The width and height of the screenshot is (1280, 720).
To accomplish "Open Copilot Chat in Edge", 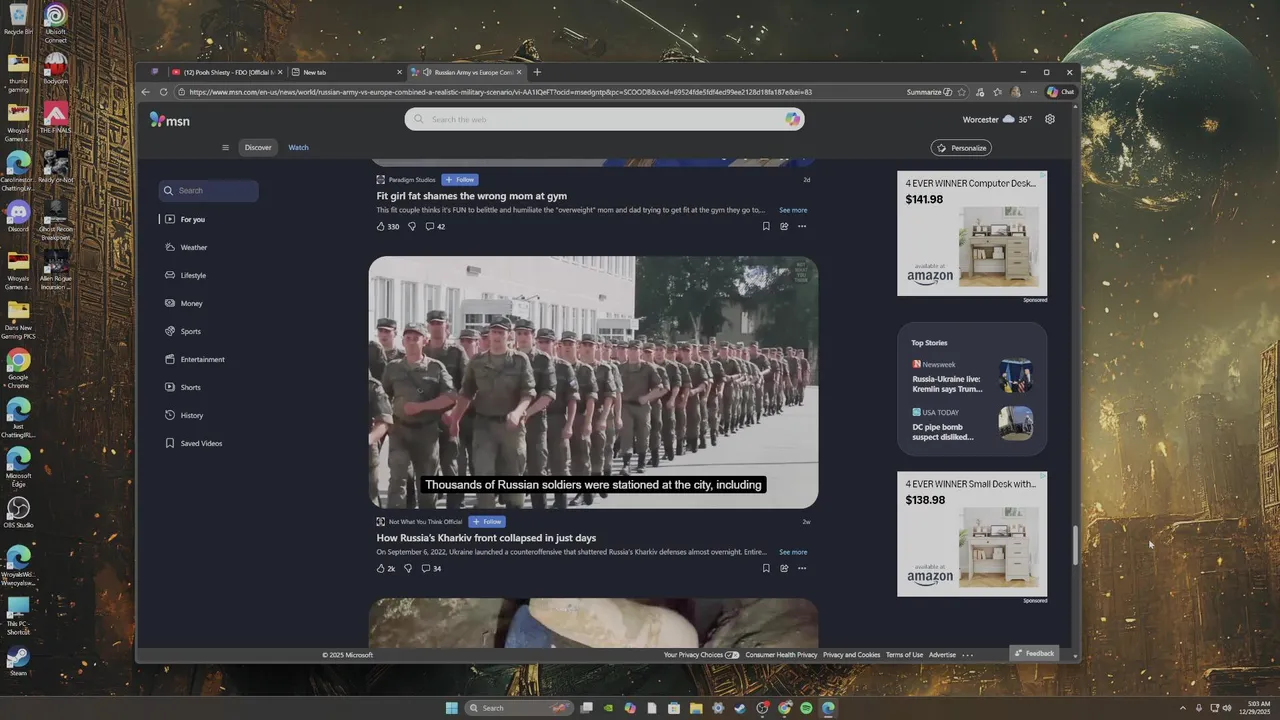I will click(1061, 92).
